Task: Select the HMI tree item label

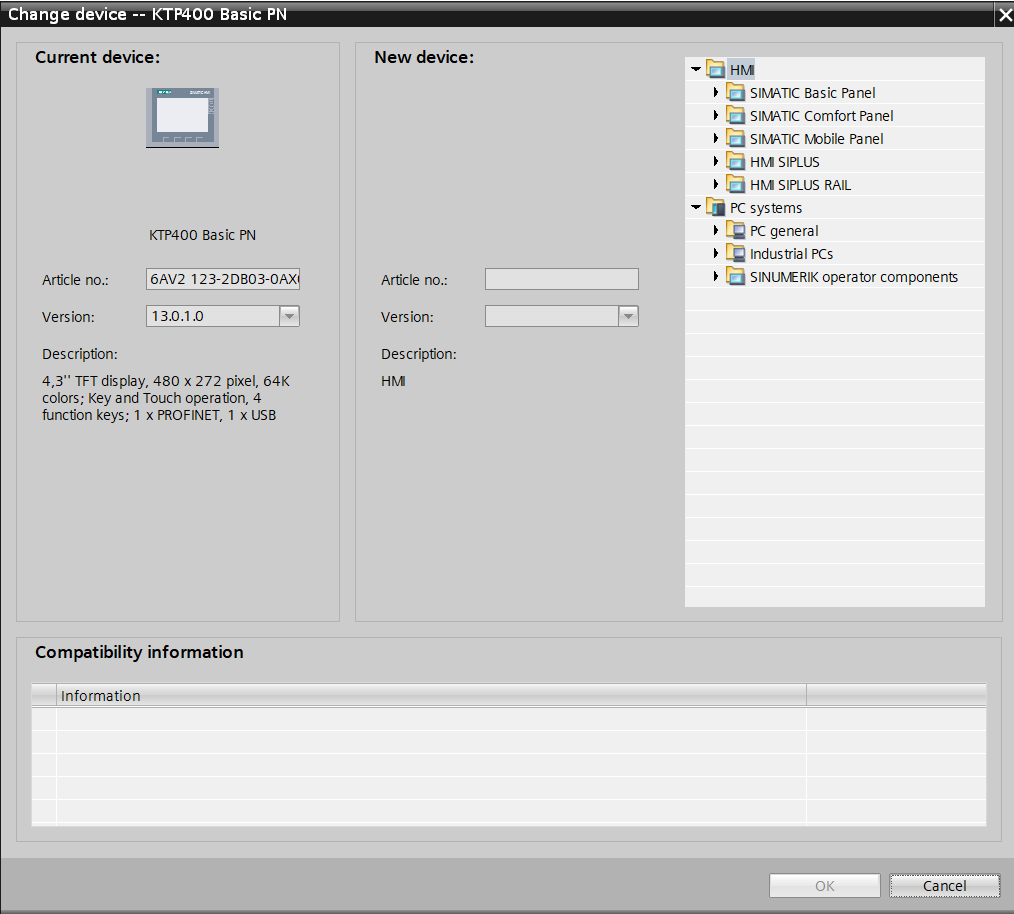Action: click(x=742, y=70)
